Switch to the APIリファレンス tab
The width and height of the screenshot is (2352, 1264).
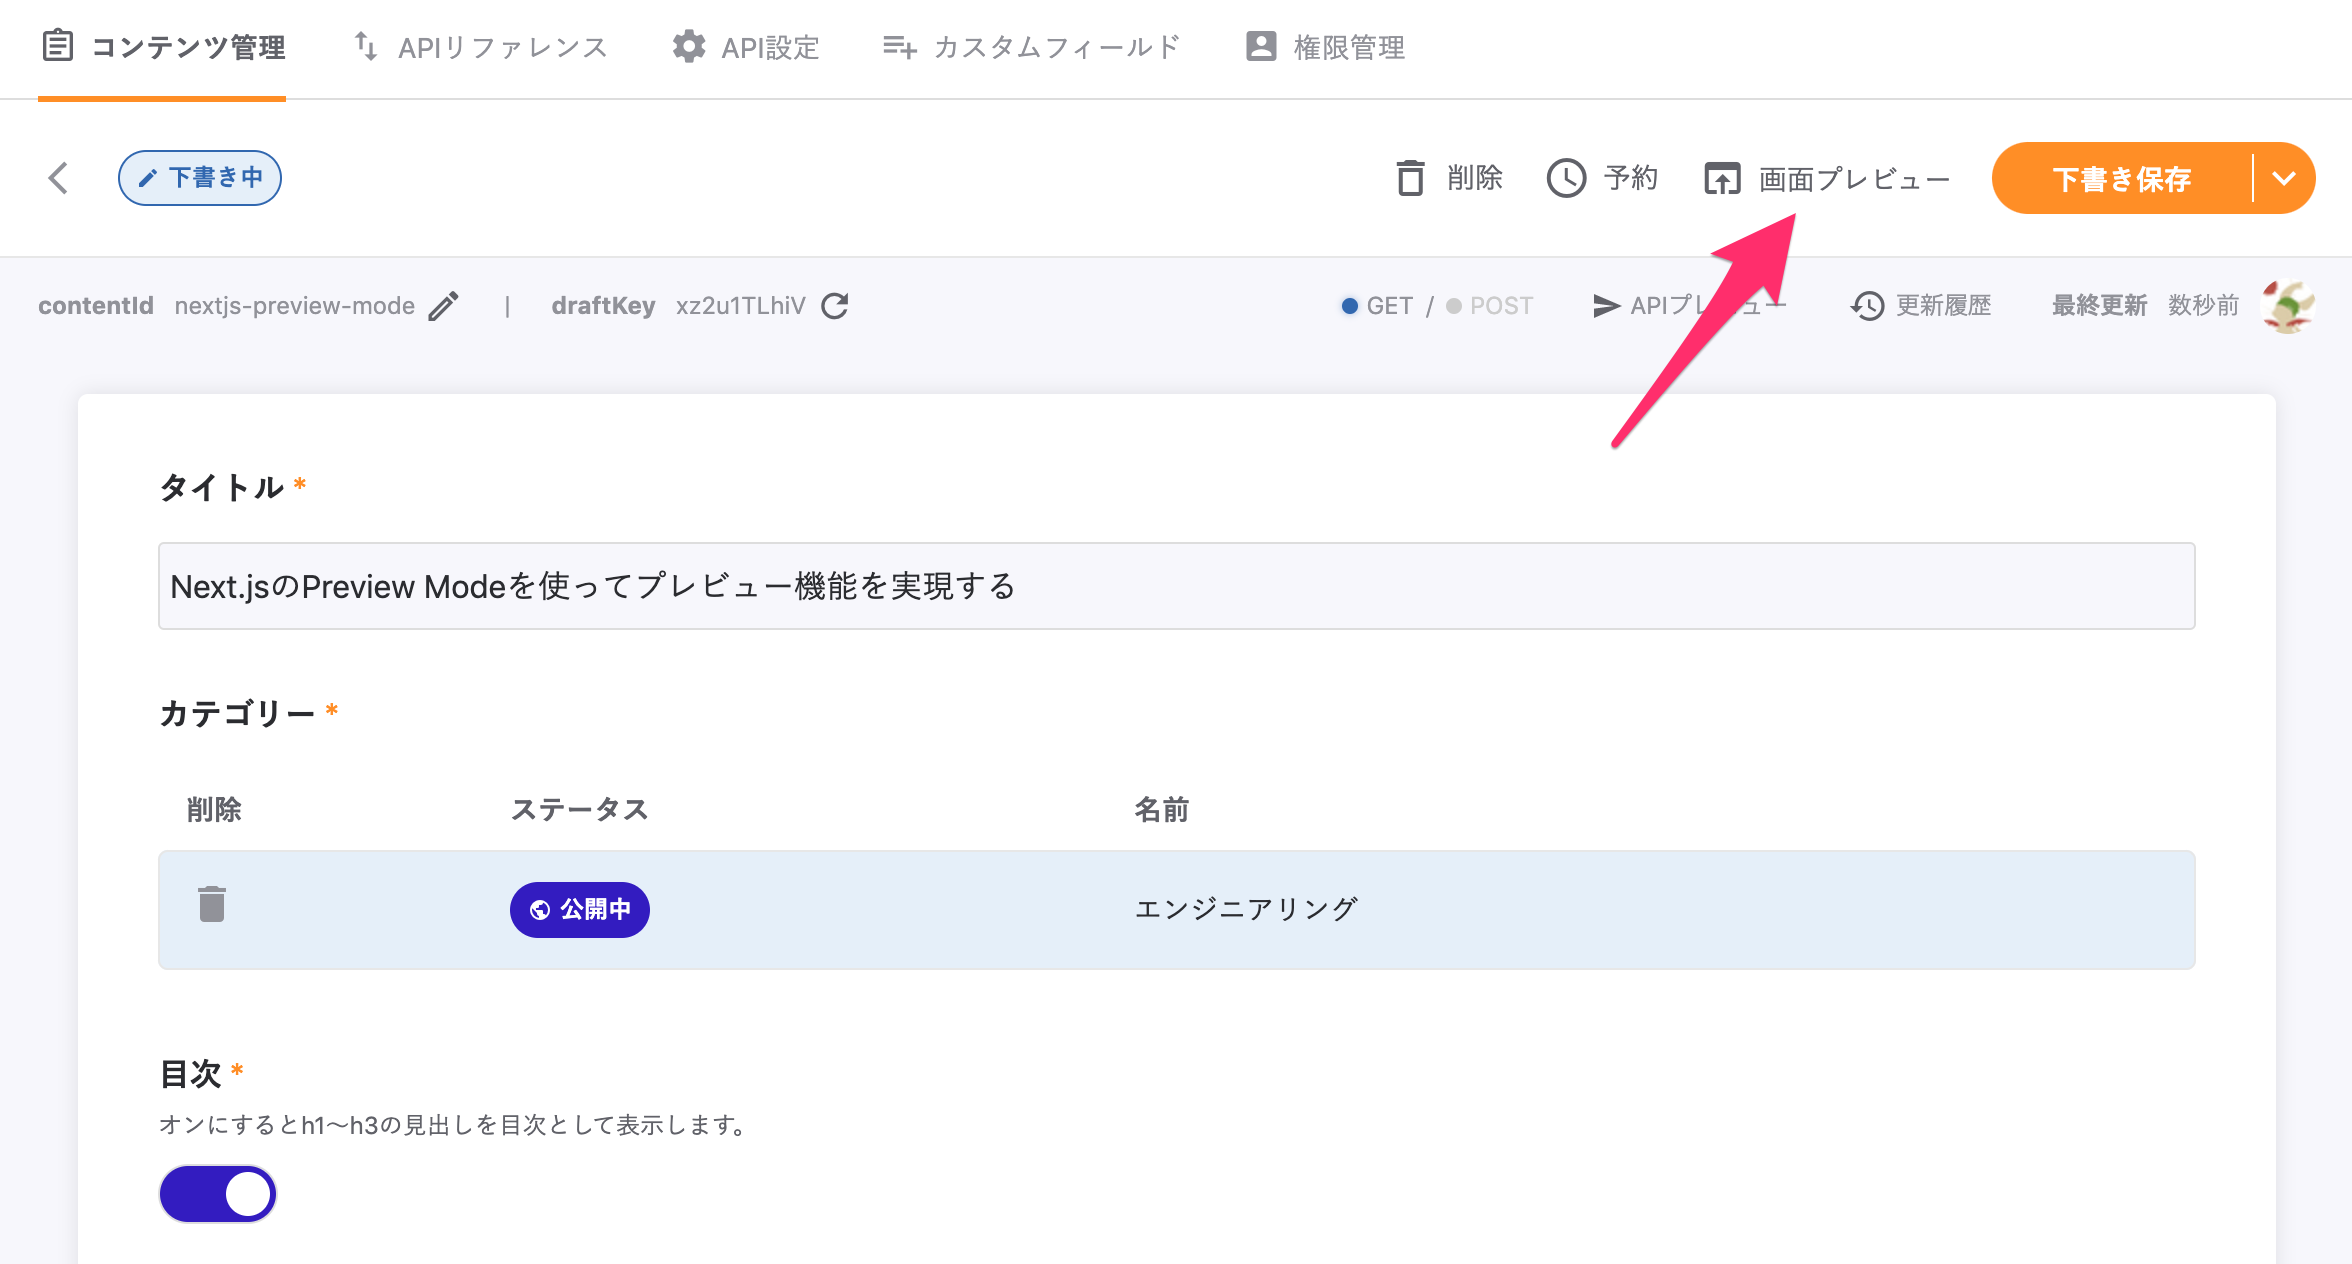click(x=481, y=47)
